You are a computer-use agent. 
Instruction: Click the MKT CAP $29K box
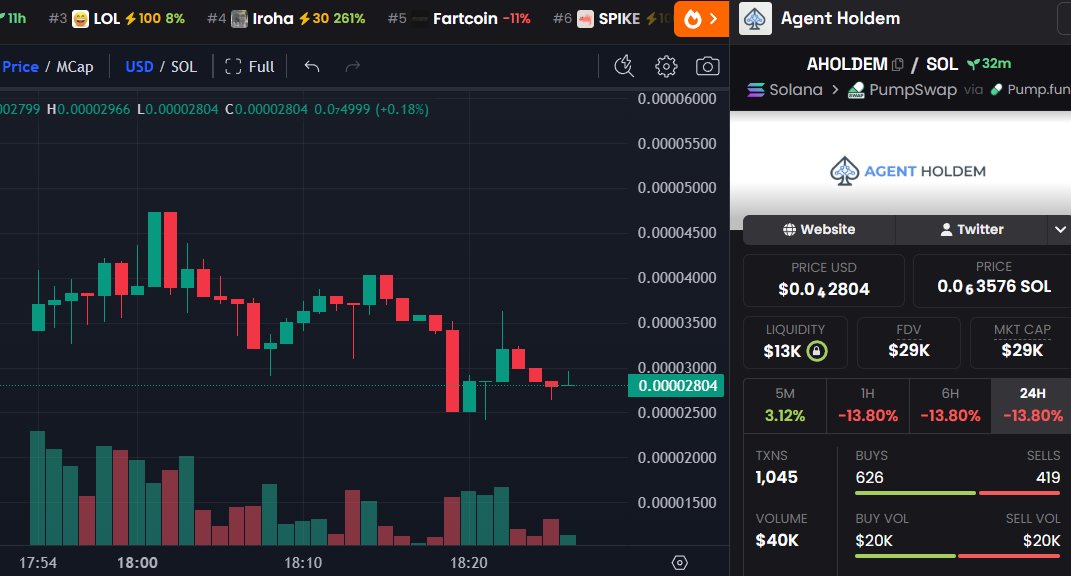[1022, 342]
